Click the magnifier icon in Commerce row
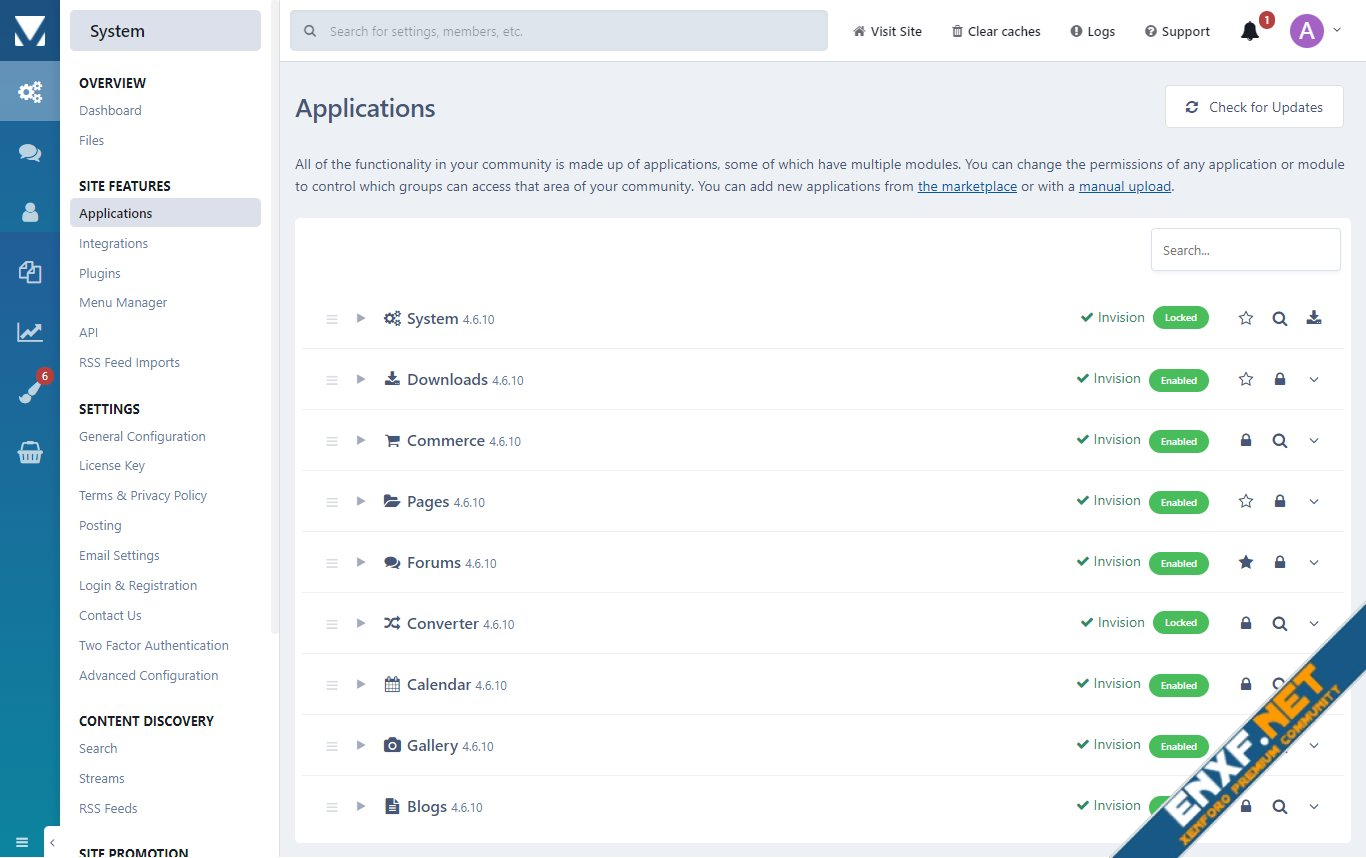The height and width of the screenshot is (858, 1366). (1280, 440)
